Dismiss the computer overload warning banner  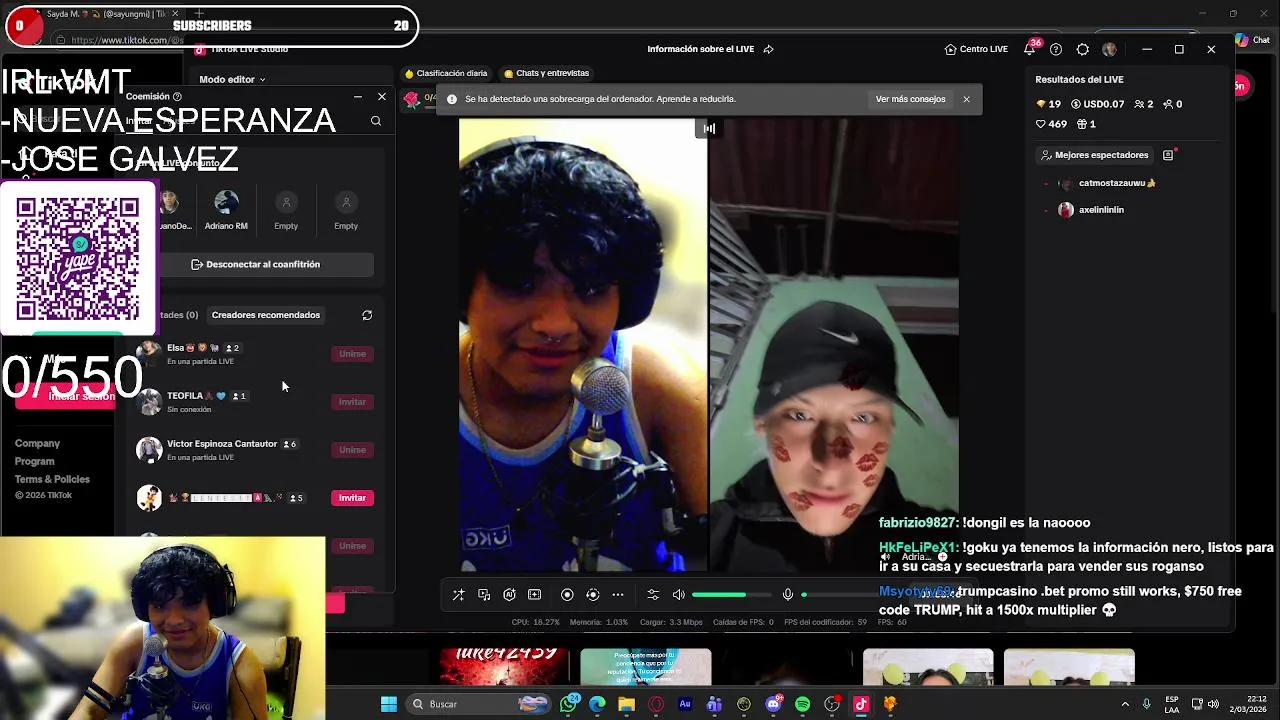pyautogui.click(x=966, y=99)
